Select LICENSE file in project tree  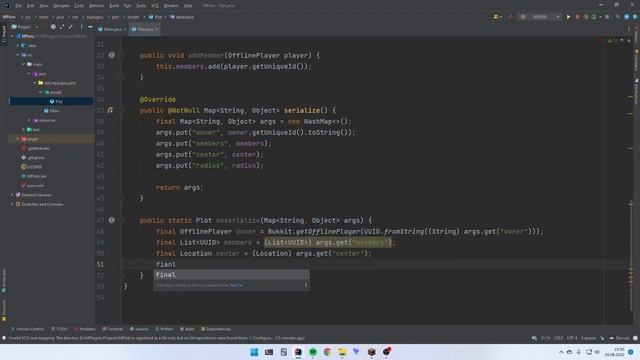[x=31, y=167]
